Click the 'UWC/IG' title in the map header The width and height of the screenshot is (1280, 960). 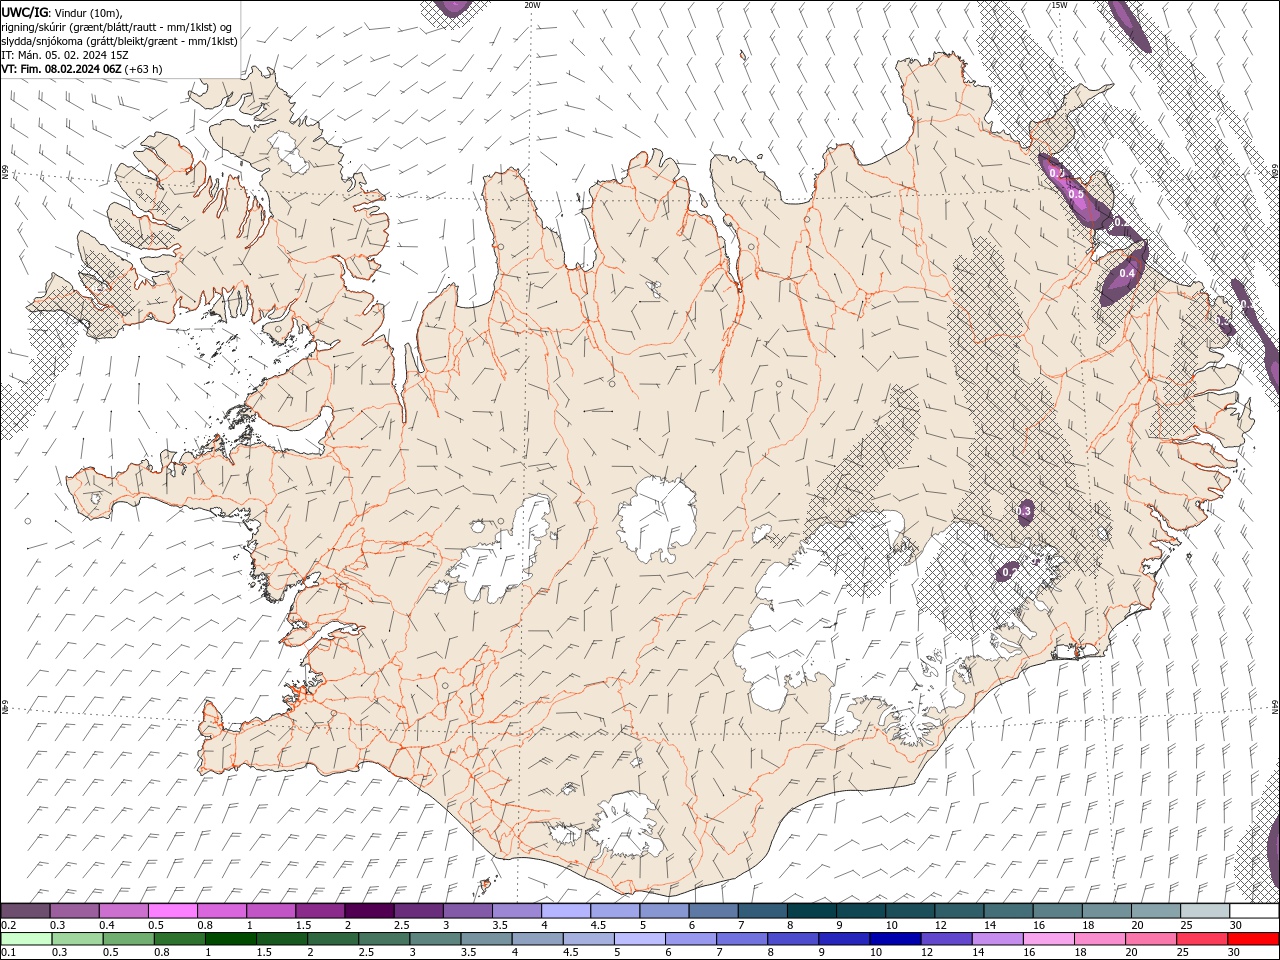click(24, 11)
